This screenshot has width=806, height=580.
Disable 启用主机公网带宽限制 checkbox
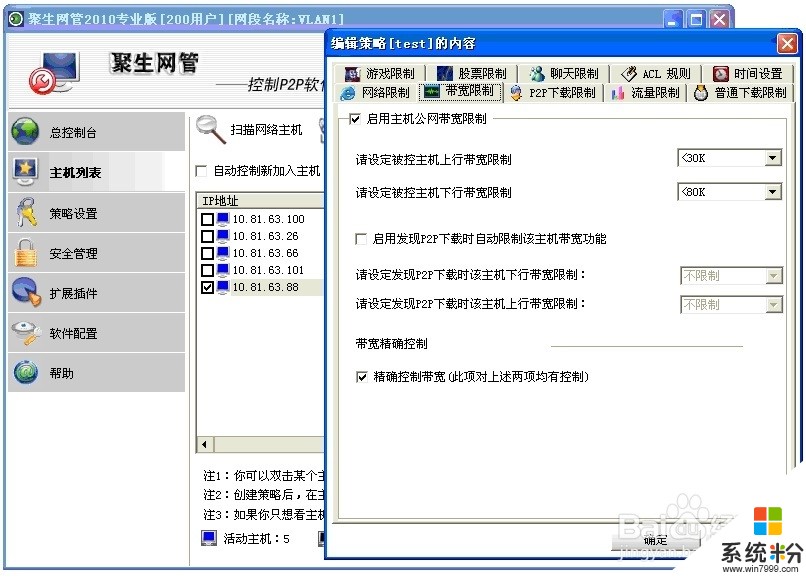[x=354, y=119]
